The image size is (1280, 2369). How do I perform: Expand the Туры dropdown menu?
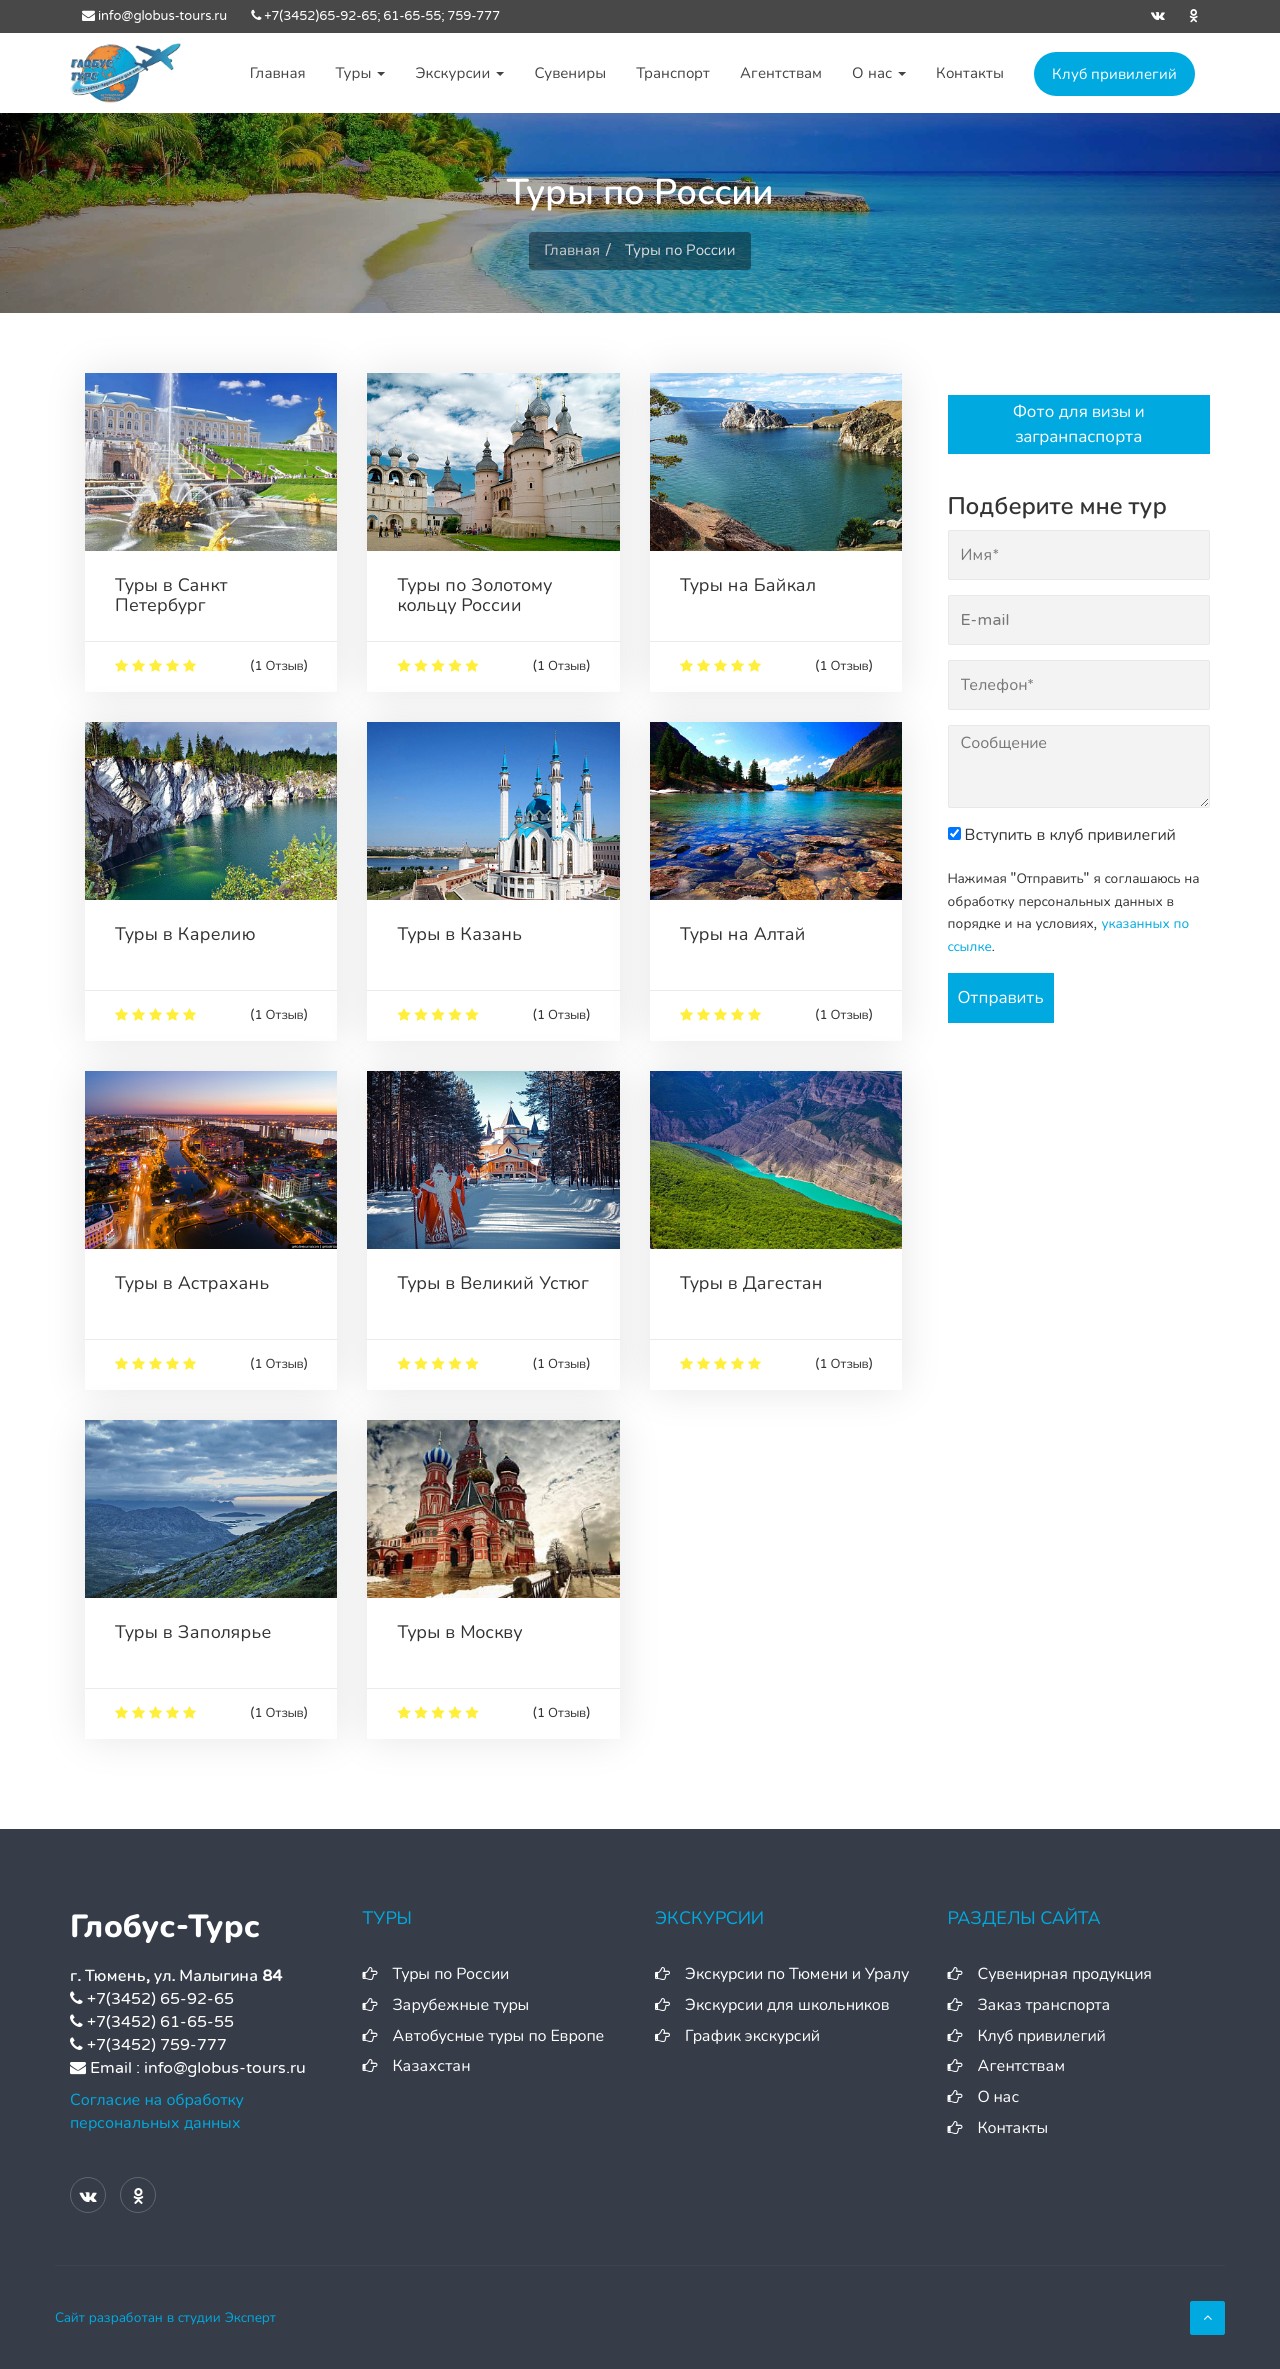coord(360,73)
